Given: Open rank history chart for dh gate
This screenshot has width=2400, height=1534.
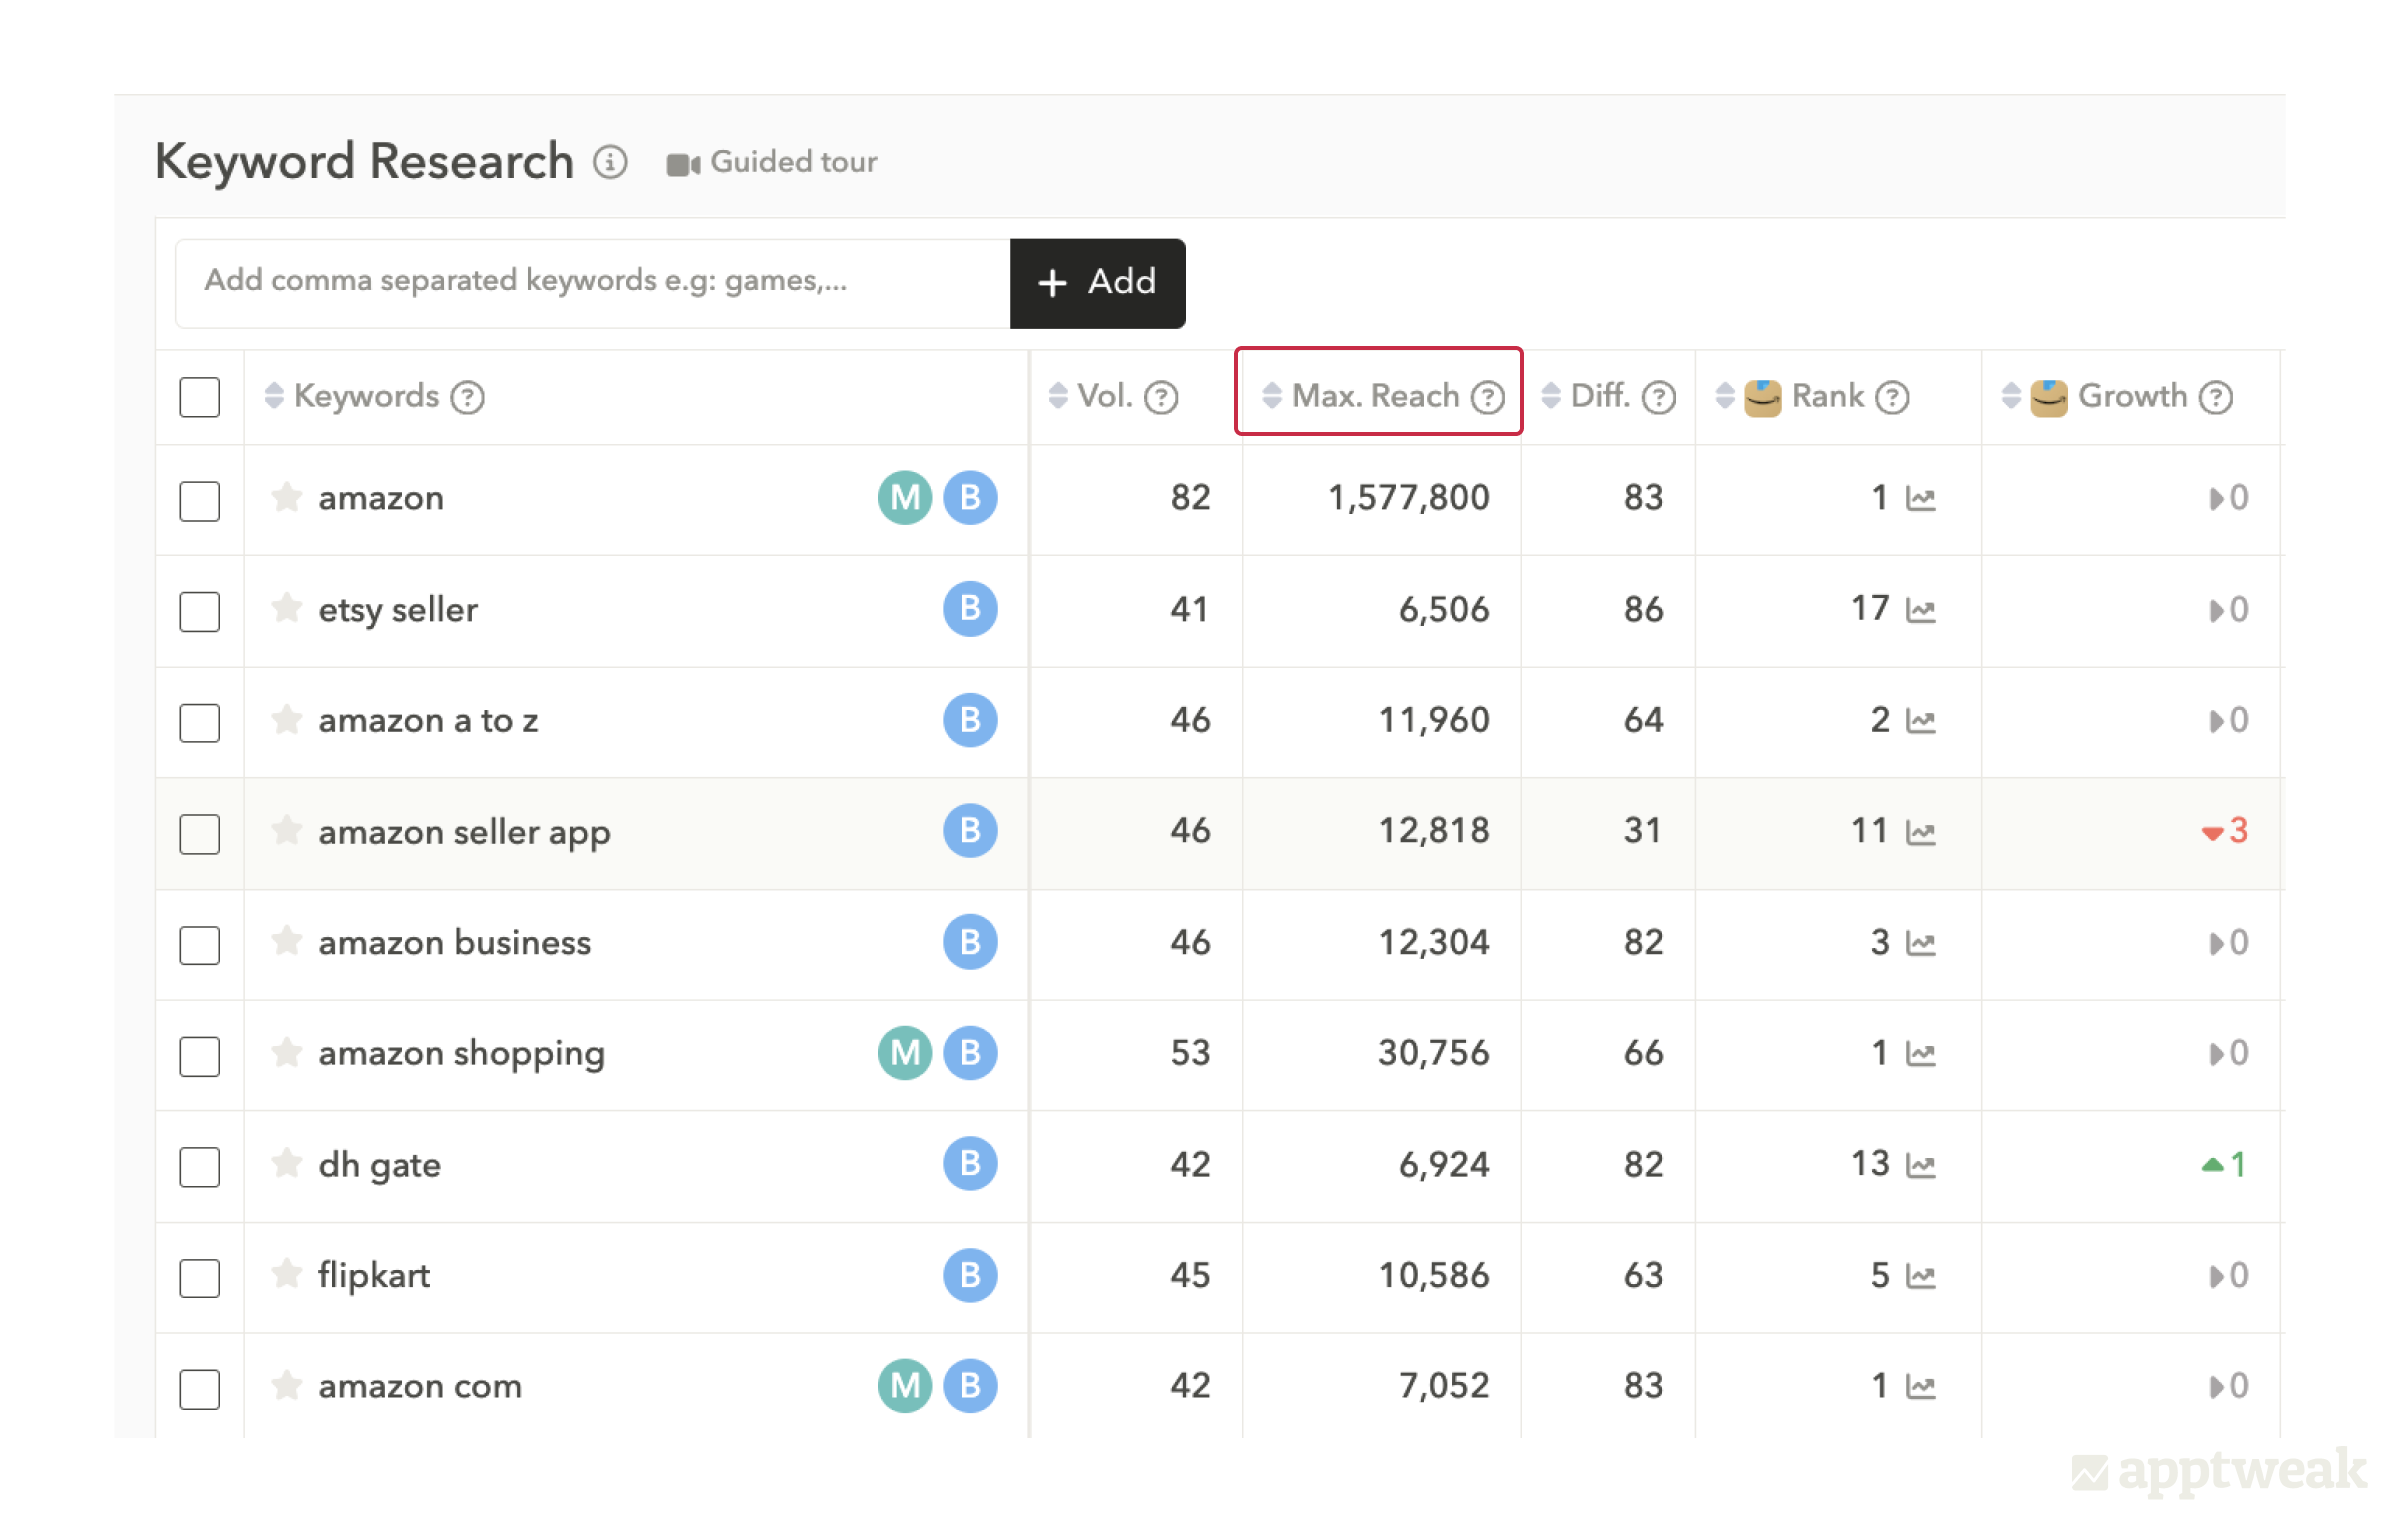Looking at the screenshot, I should click(x=1921, y=1165).
